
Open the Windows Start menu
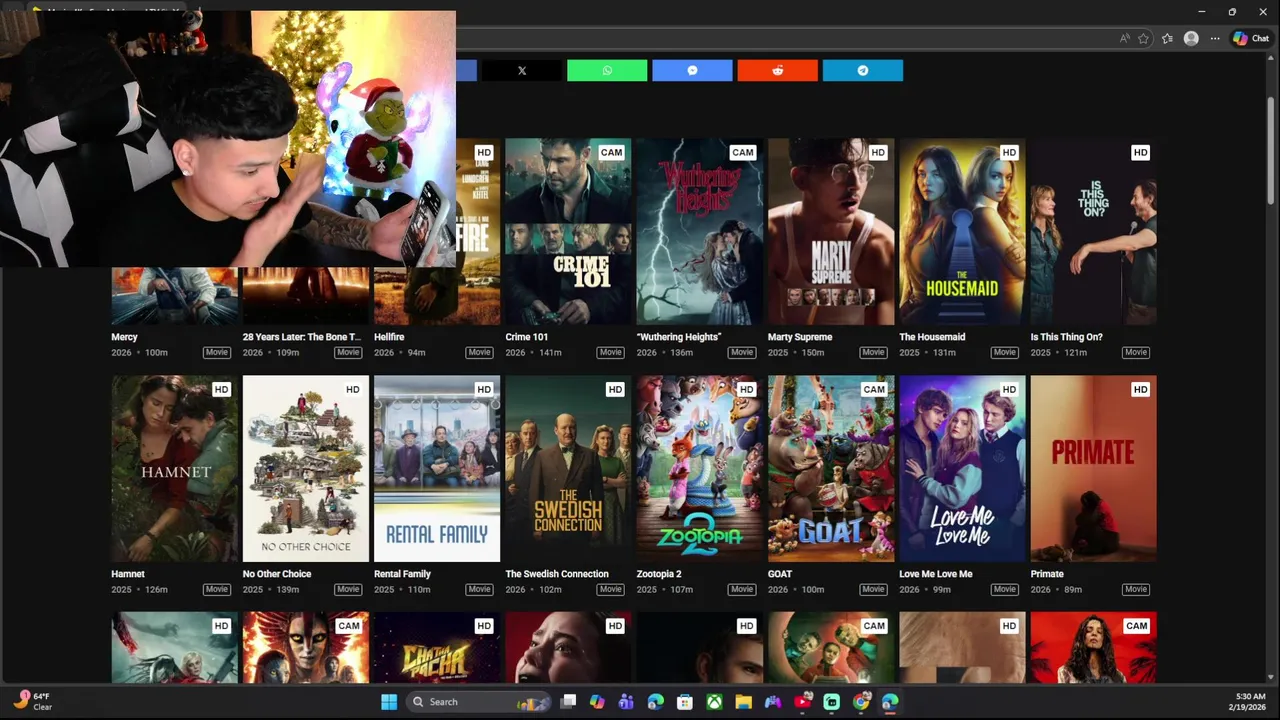tap(389, 702)
